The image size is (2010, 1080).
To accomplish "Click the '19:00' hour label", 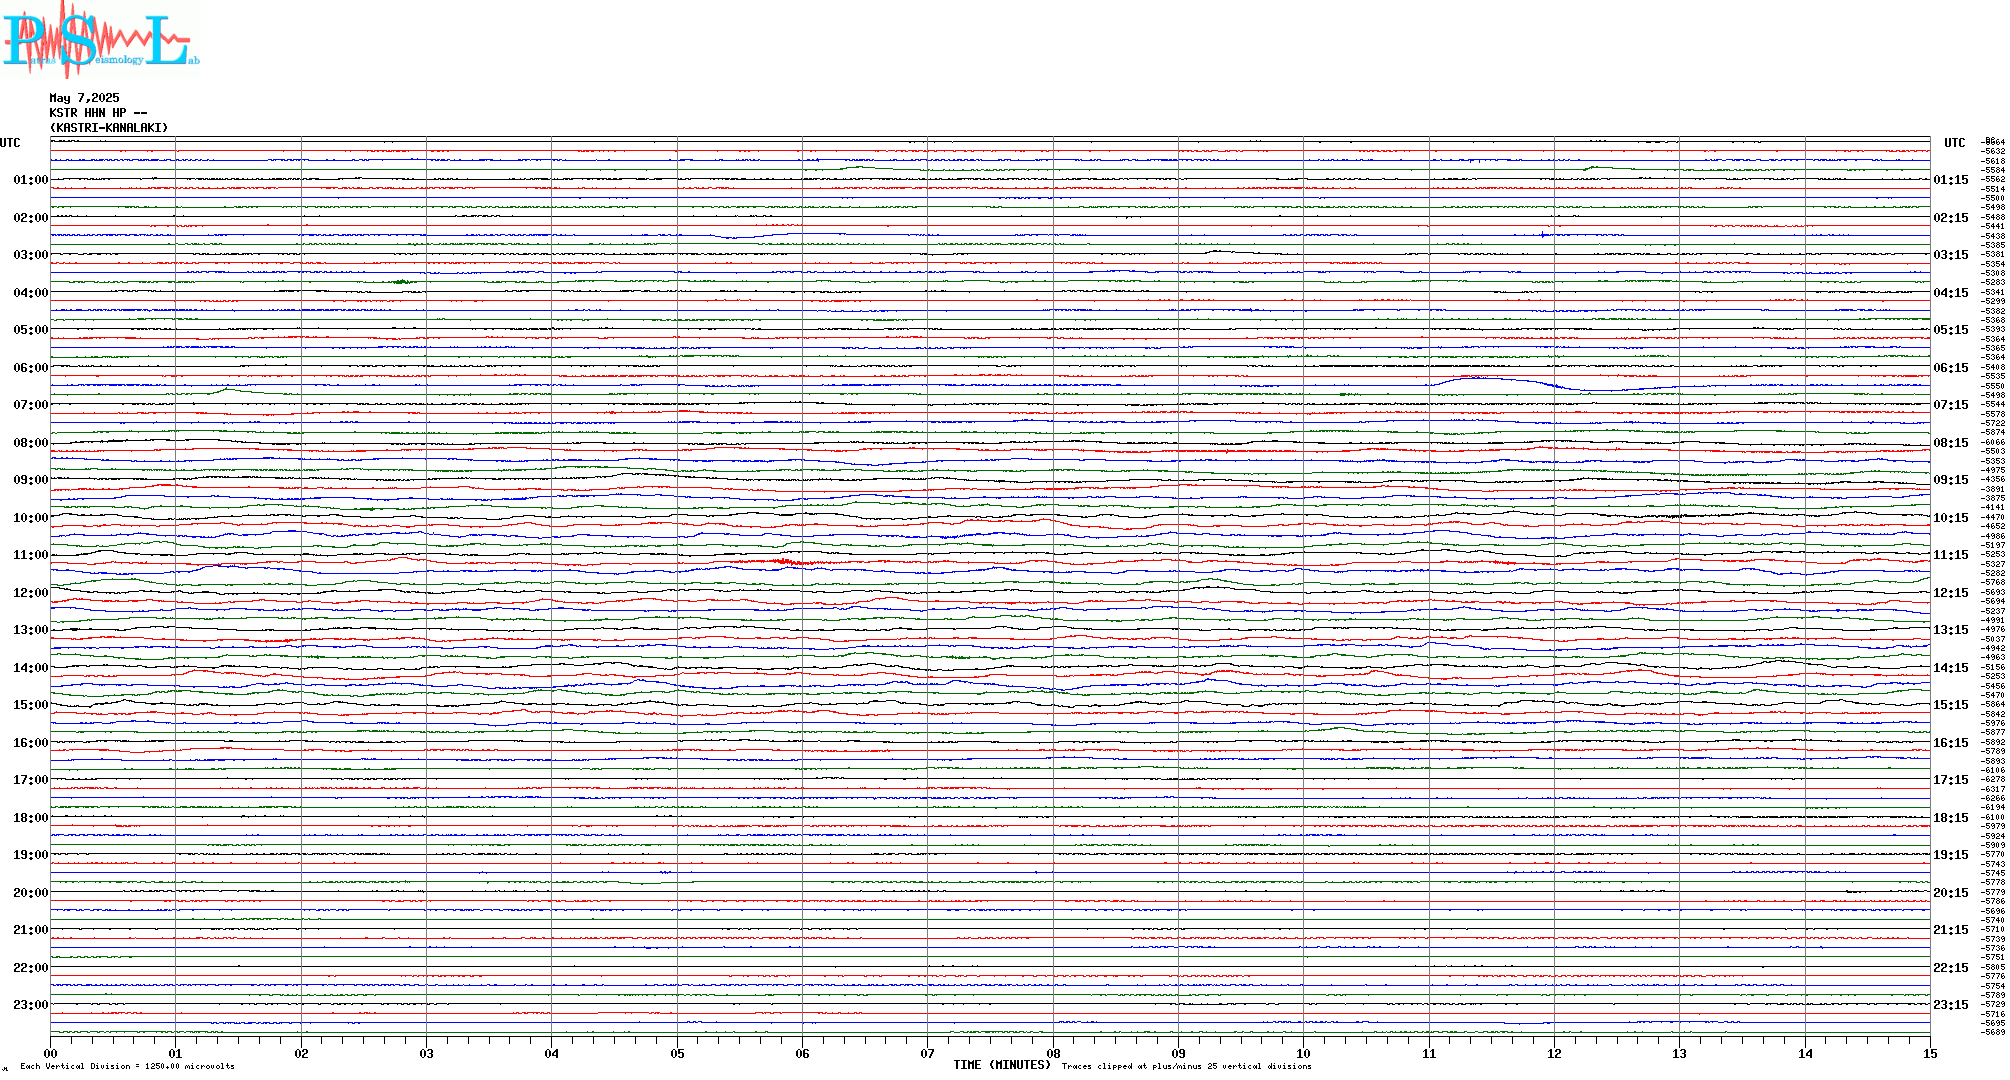I will pyautogui.click(x=31, y=855).
